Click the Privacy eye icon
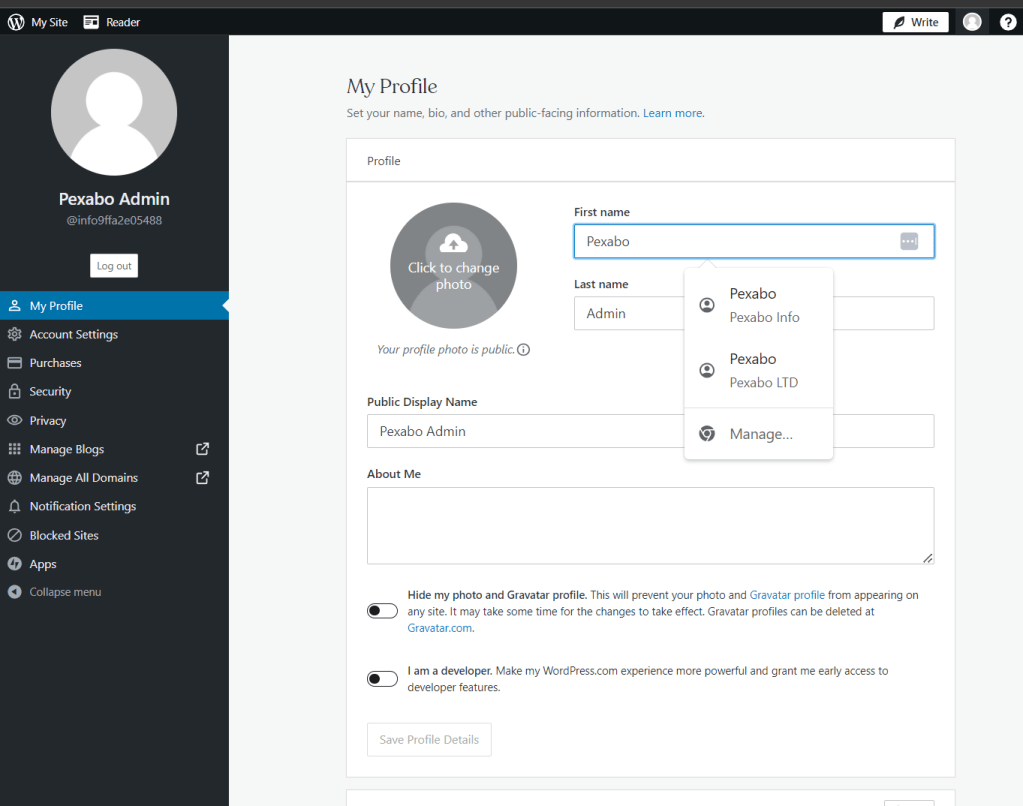 point(14,420)
